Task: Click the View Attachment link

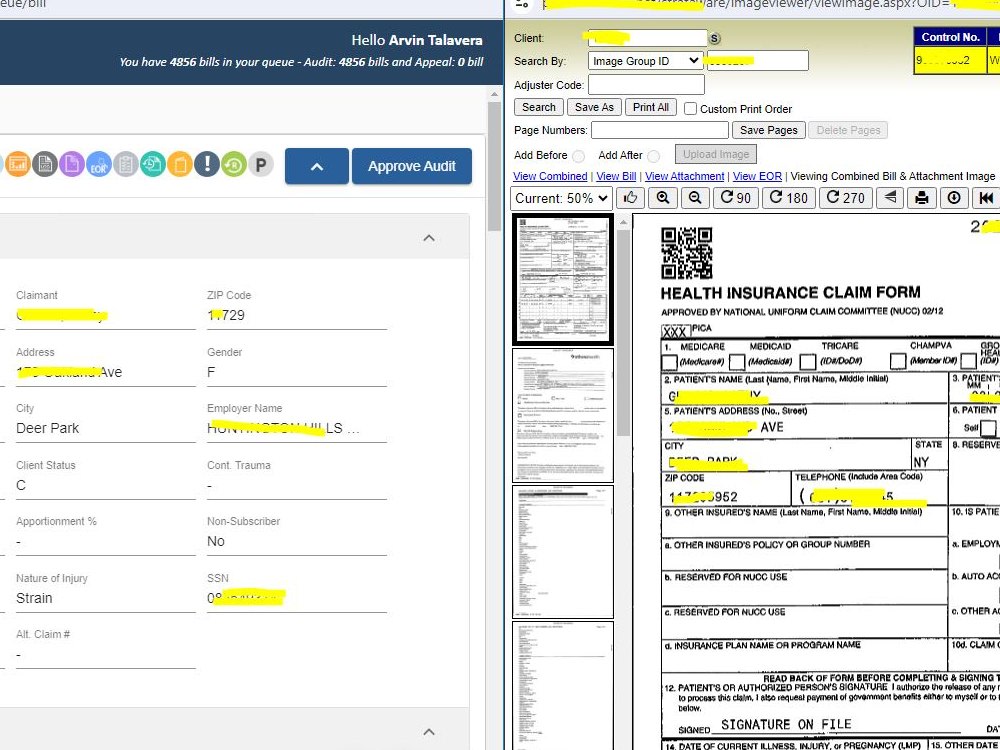Action: point(684,176)
